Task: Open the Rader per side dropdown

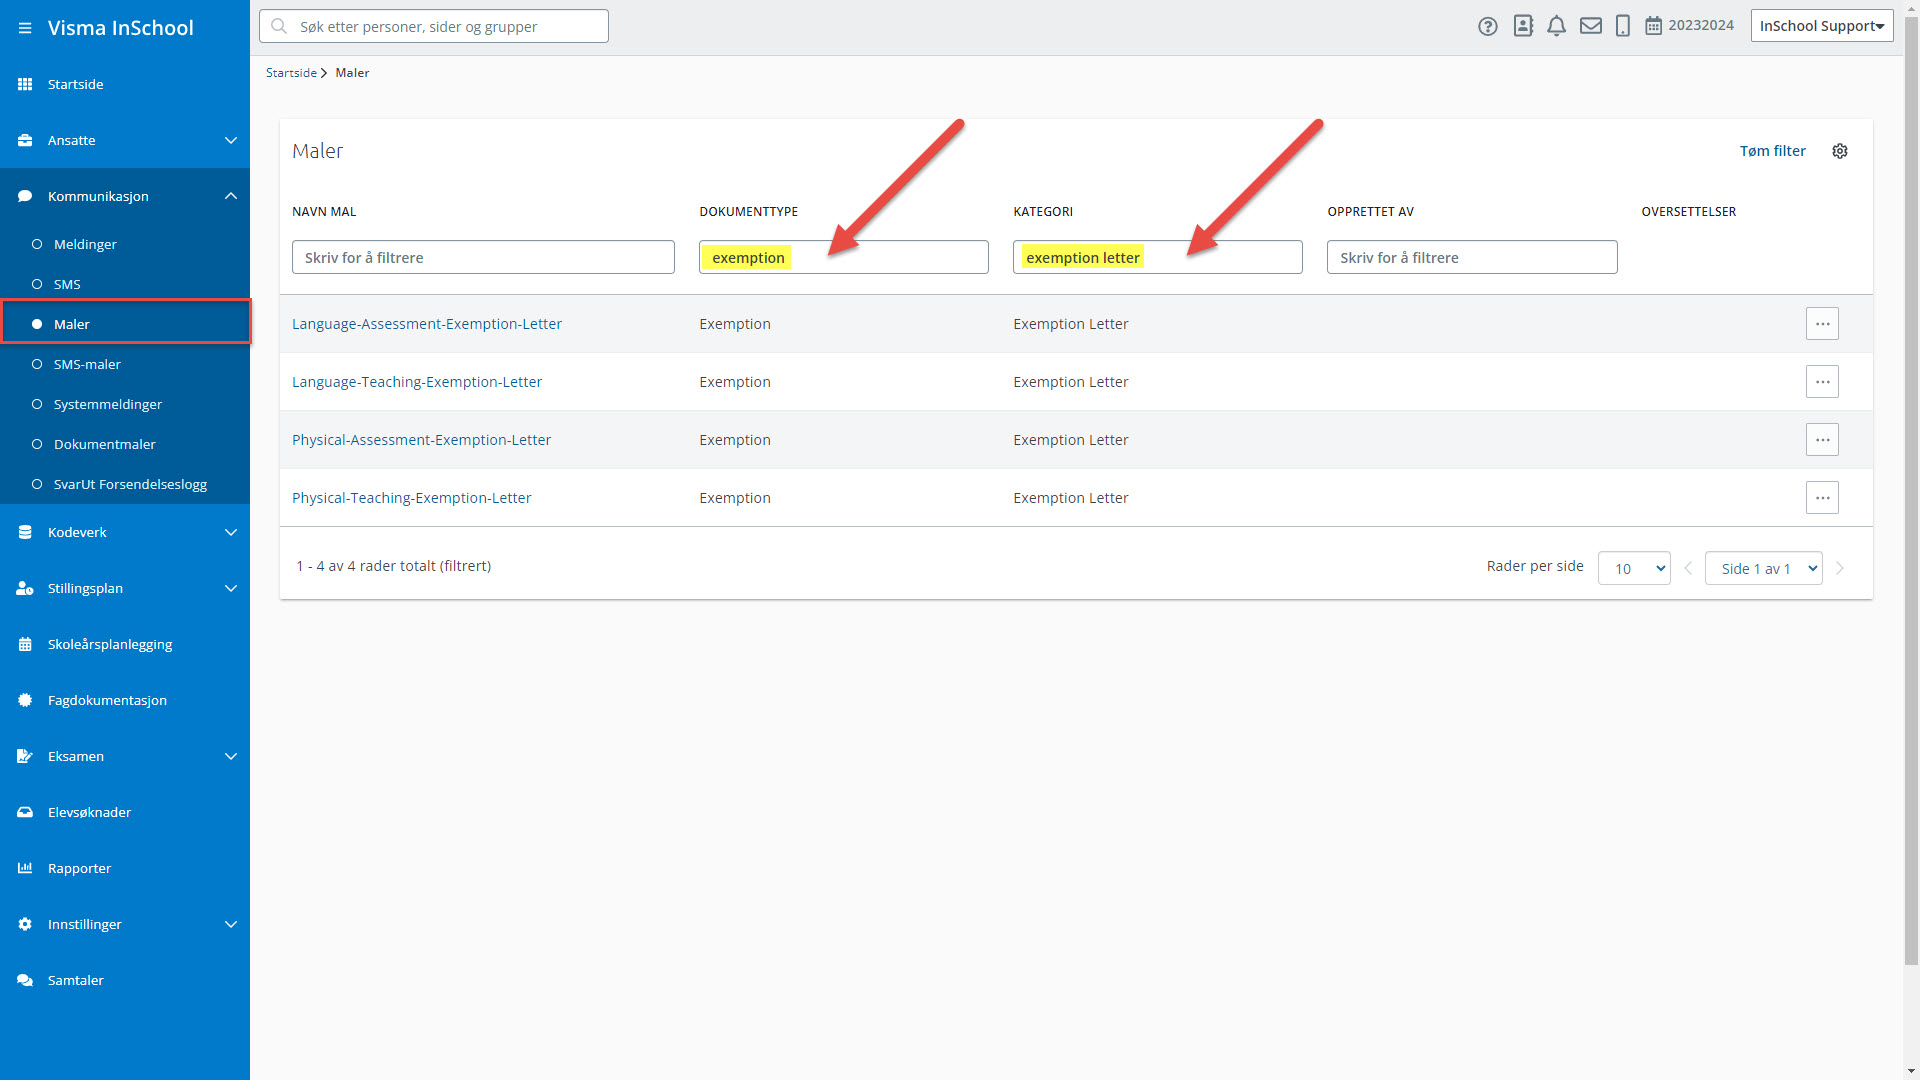Action: tap(1634, 568)
